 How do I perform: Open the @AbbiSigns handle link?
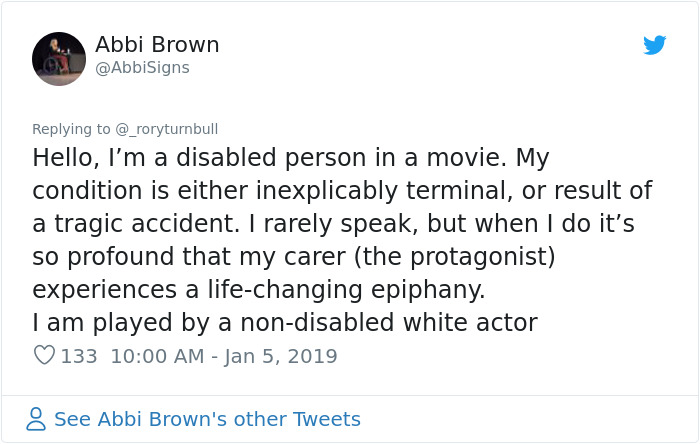point(142,68)
